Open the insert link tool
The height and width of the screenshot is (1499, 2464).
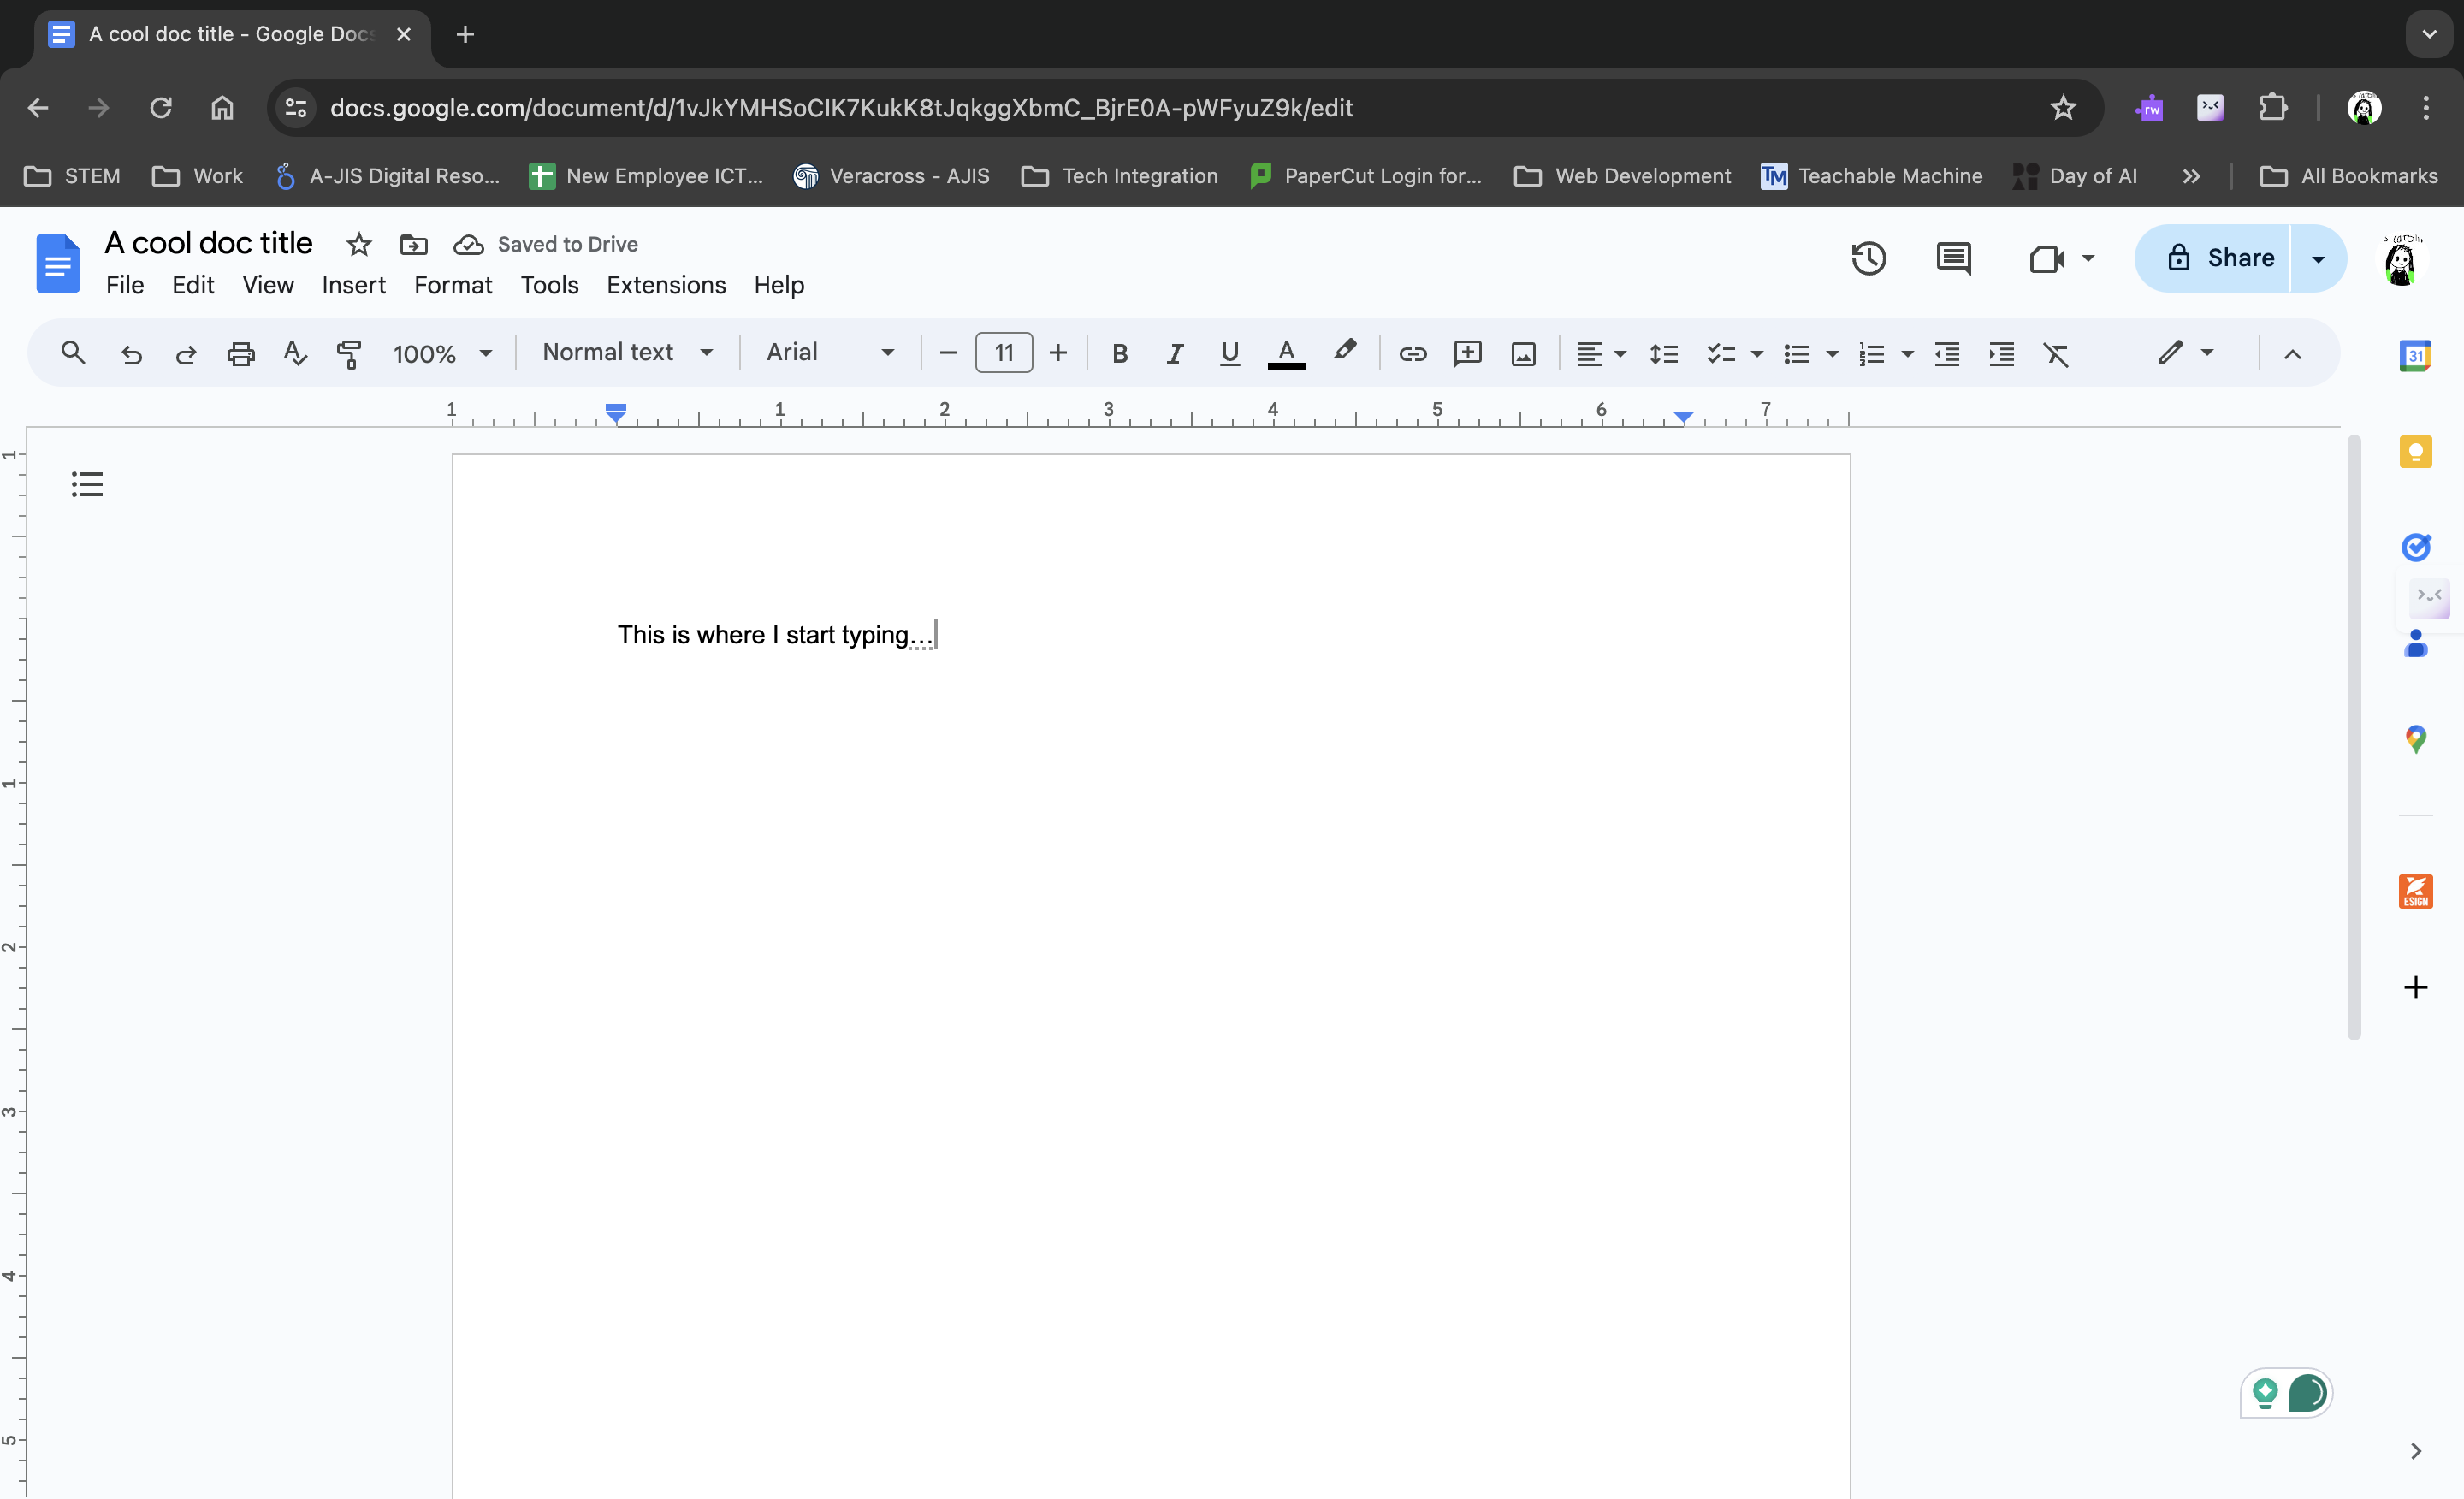click(x=1413, y=353)
